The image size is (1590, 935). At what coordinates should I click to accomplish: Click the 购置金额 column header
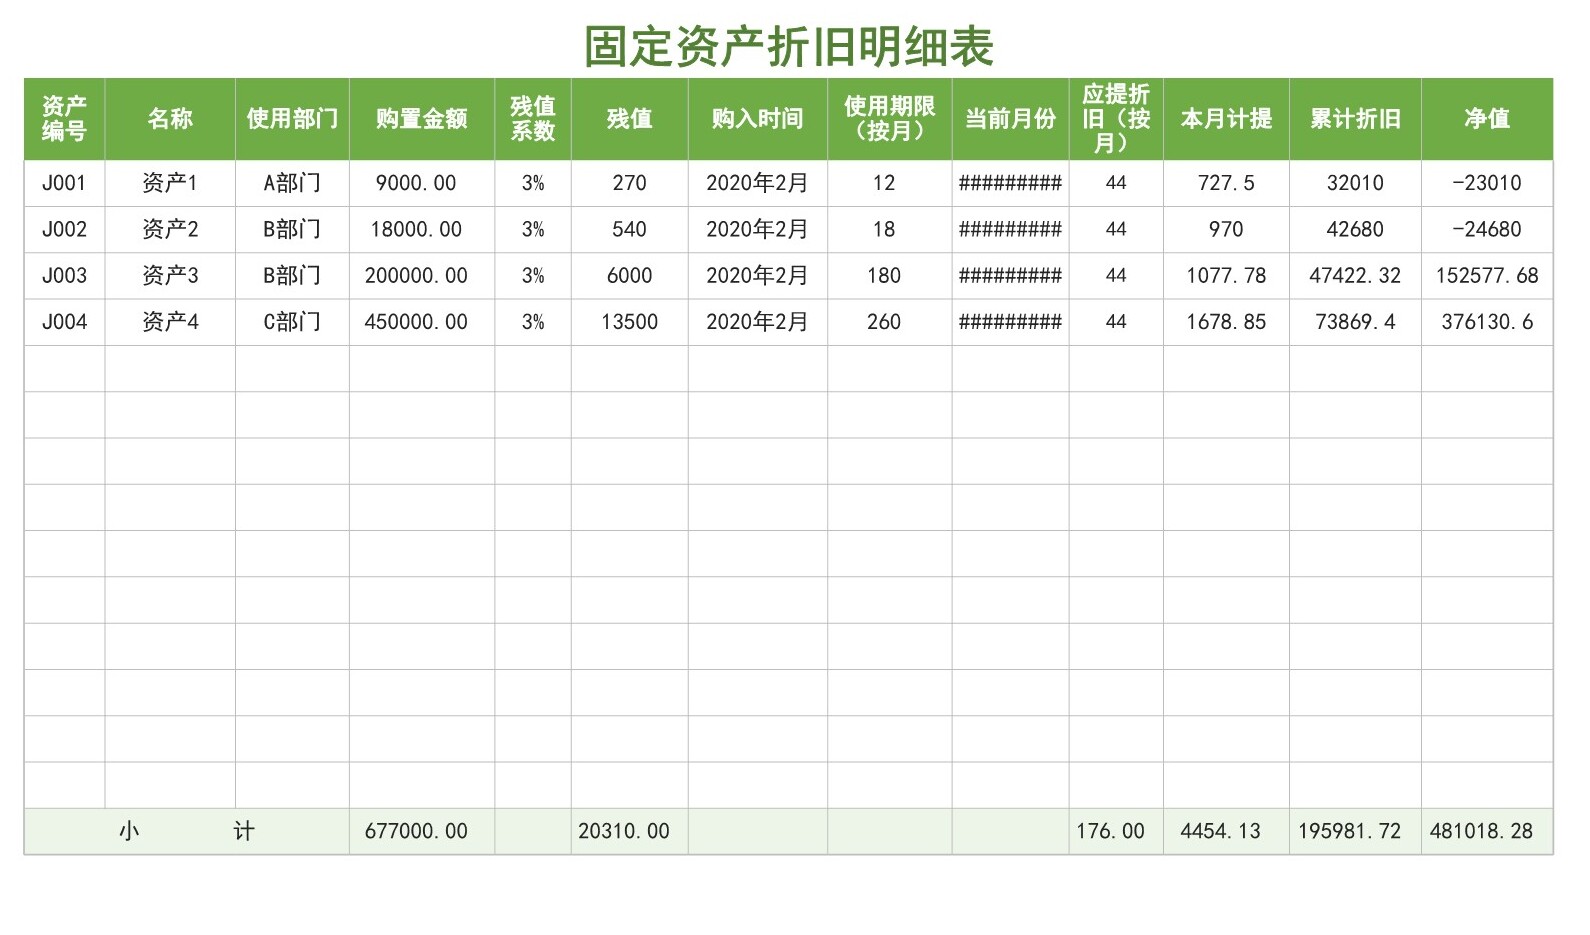[x=421, y=119]
